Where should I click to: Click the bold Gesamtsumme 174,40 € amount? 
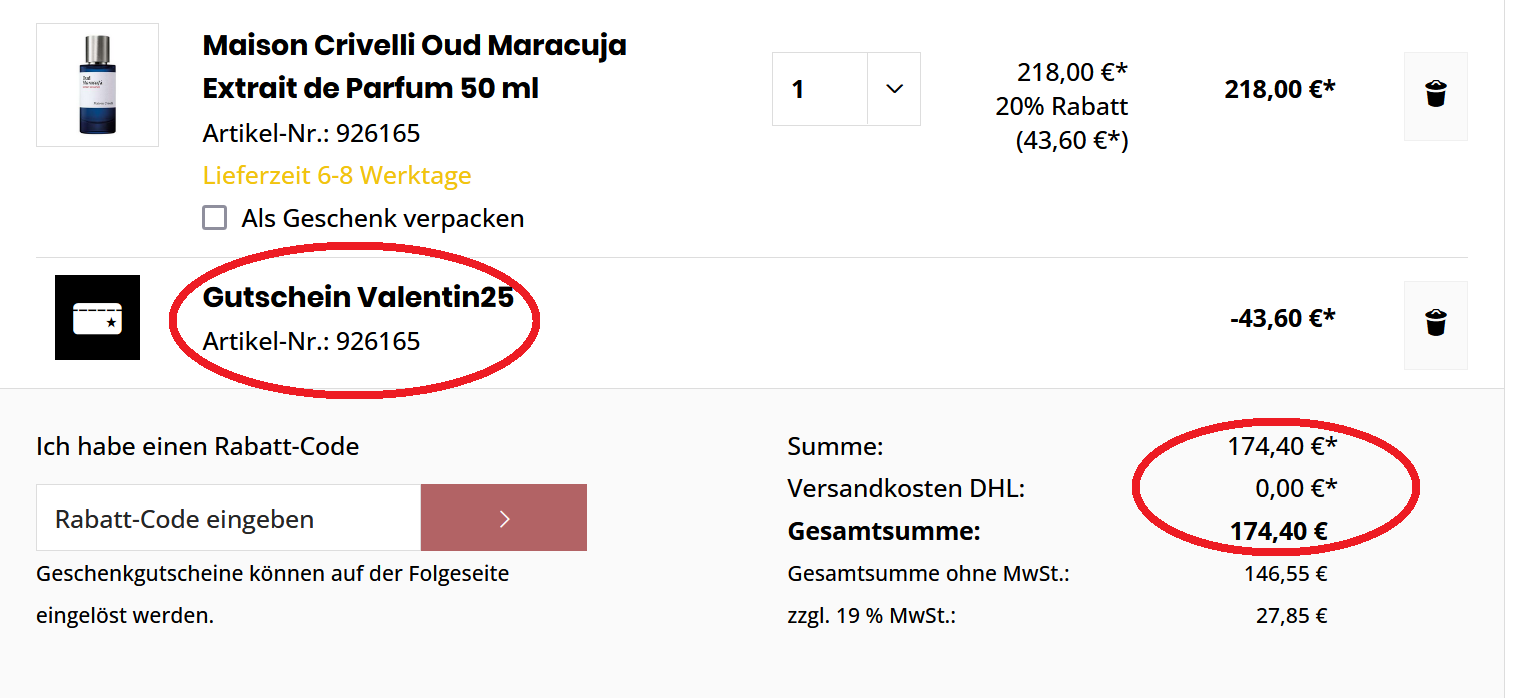tap(1278, 531)
